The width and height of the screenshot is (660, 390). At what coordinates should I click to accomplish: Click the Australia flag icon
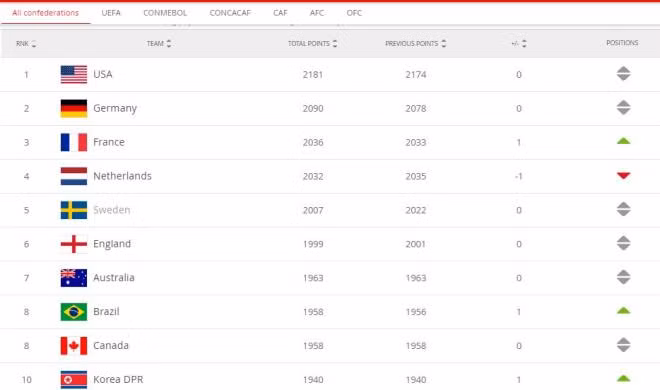pyautogui.click(x=74, y=278)
